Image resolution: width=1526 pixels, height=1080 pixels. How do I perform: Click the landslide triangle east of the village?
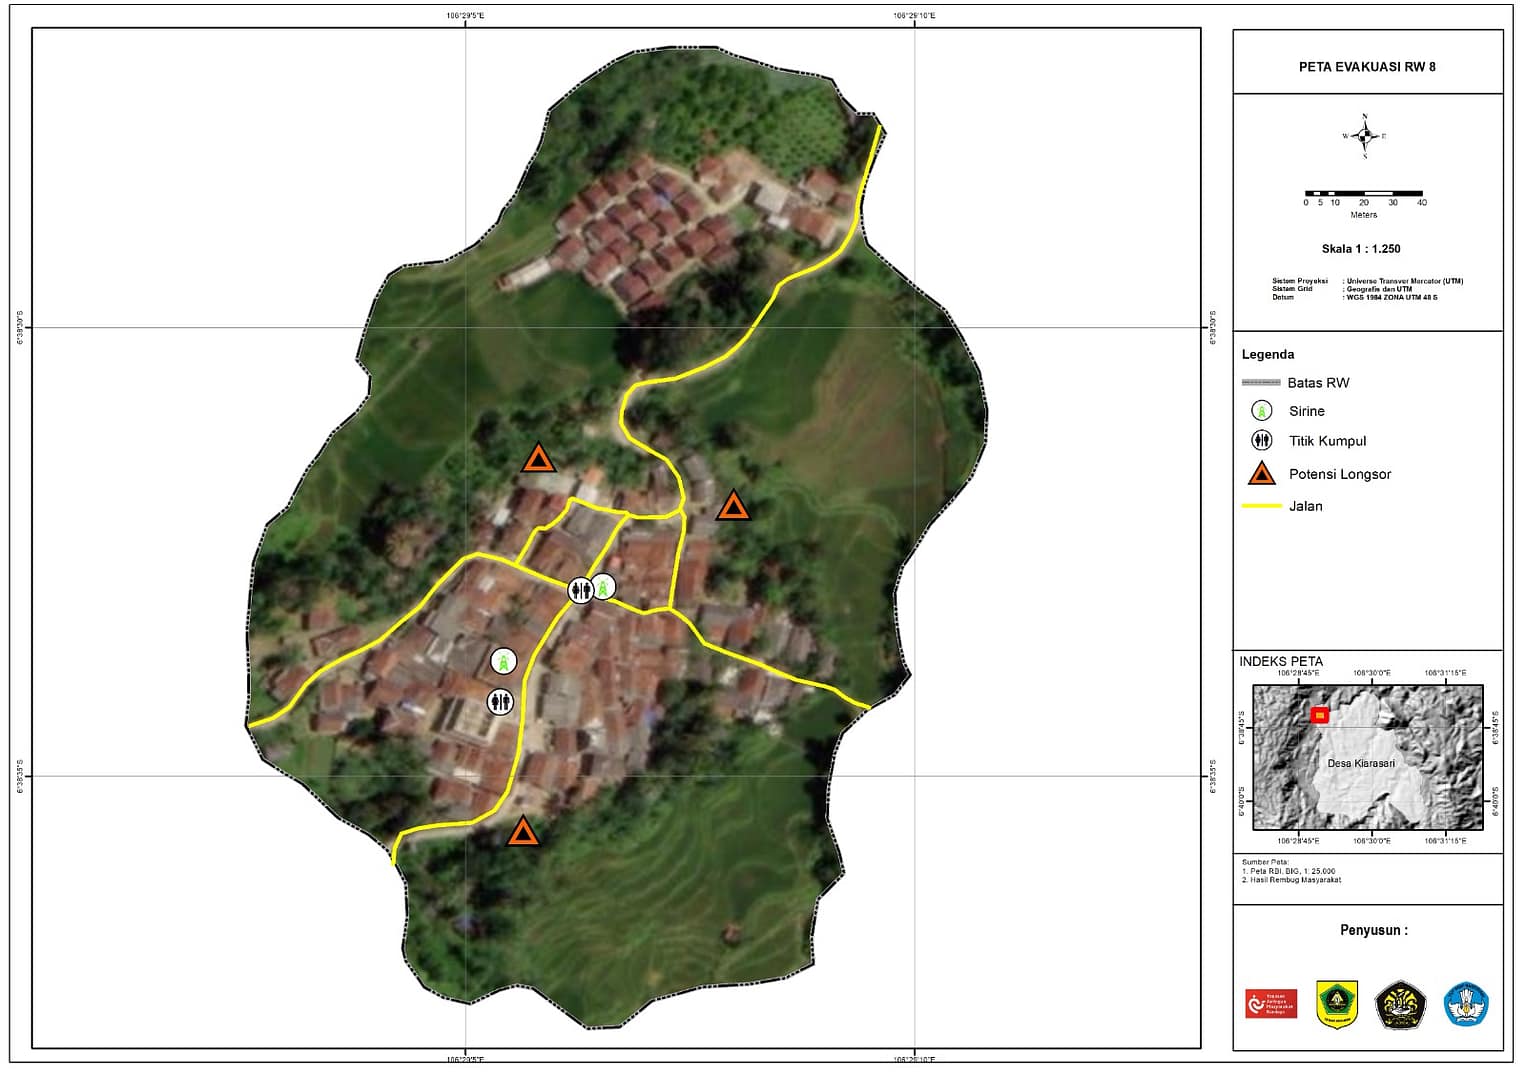(x=733, y=506)
